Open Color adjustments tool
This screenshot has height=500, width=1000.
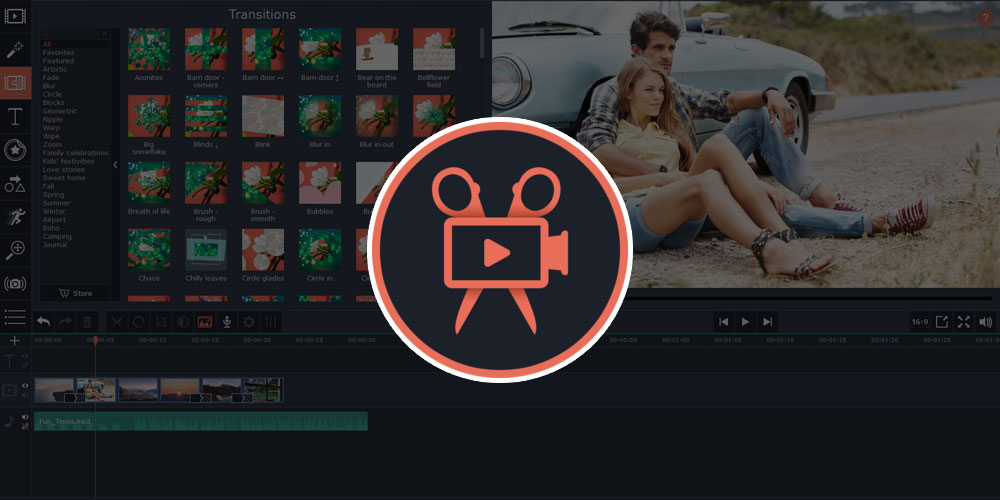click(182, 322)
